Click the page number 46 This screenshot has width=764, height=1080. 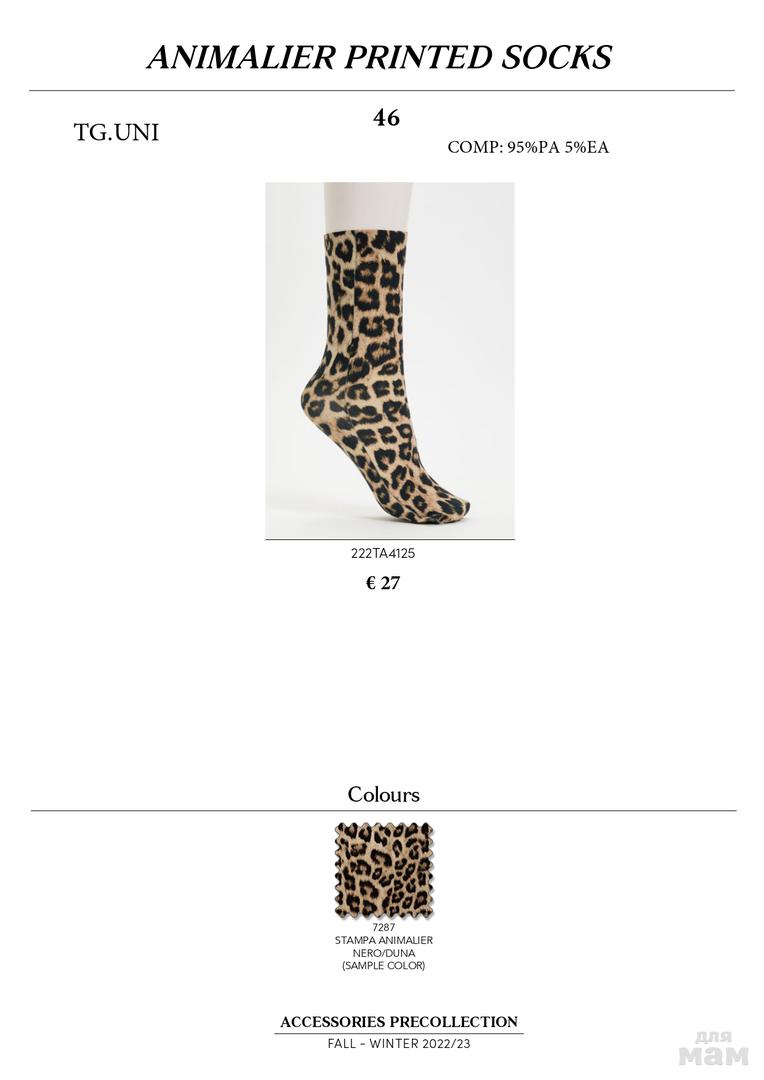coord(386,118)
